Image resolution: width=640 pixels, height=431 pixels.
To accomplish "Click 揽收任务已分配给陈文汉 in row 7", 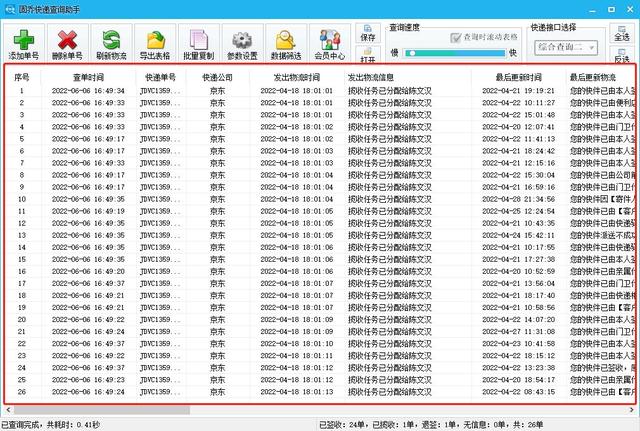I will click(x=390, y=163).
